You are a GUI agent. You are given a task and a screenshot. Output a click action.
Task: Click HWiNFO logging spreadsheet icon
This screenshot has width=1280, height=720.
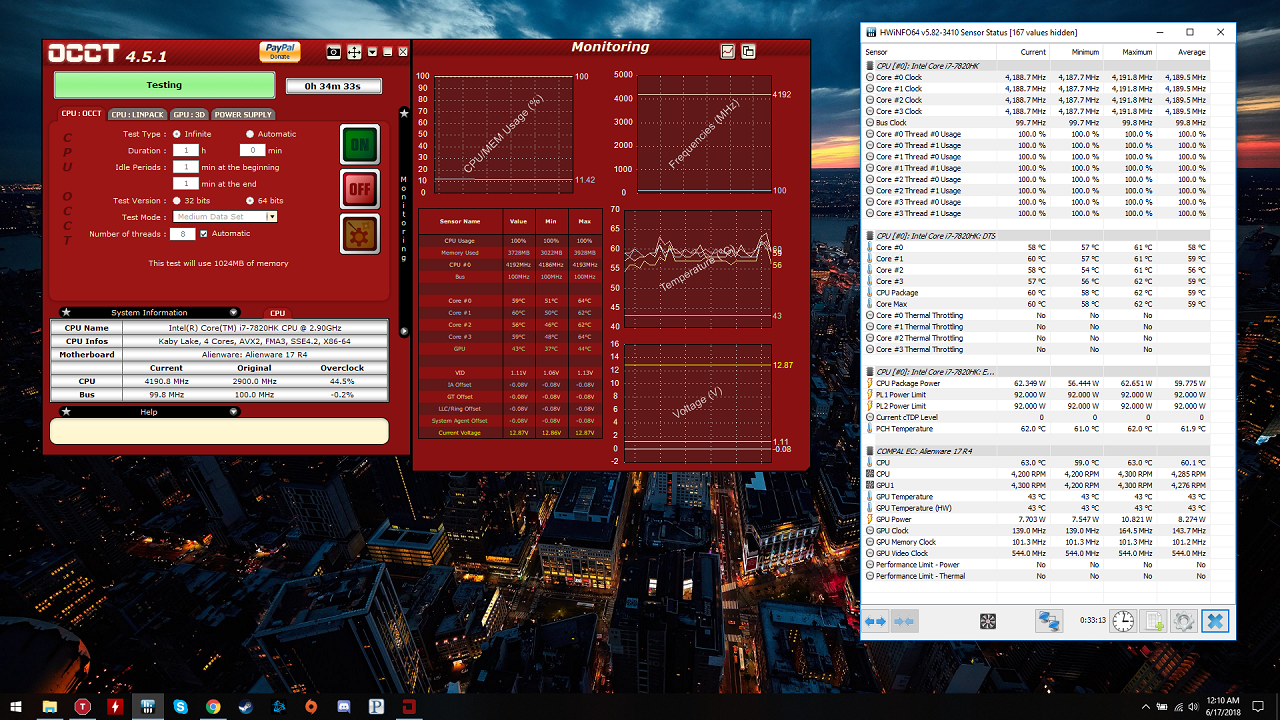pyautogui.click(x=1154, y=621)
